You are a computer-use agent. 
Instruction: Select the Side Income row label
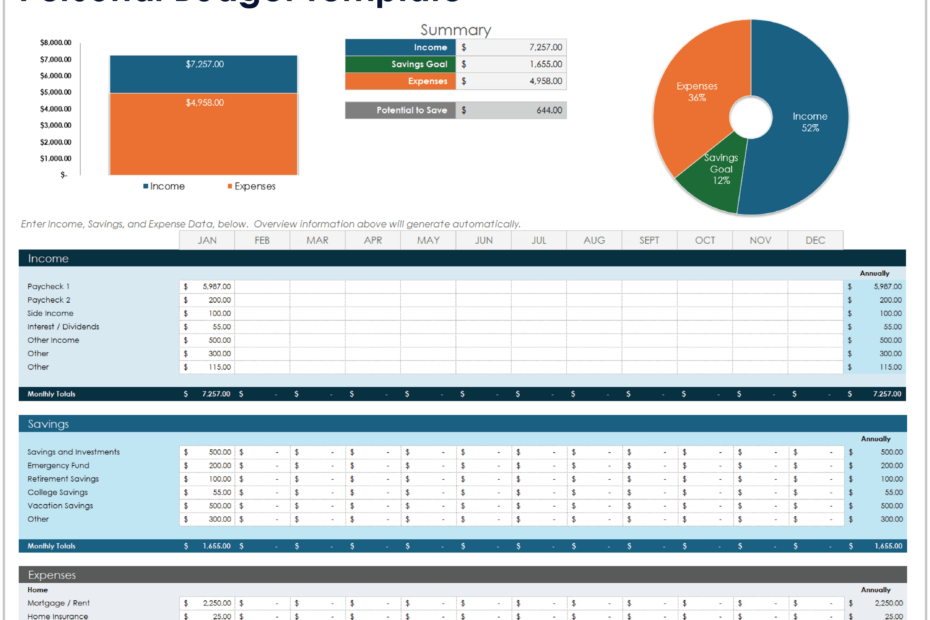(x=50, y=313)
